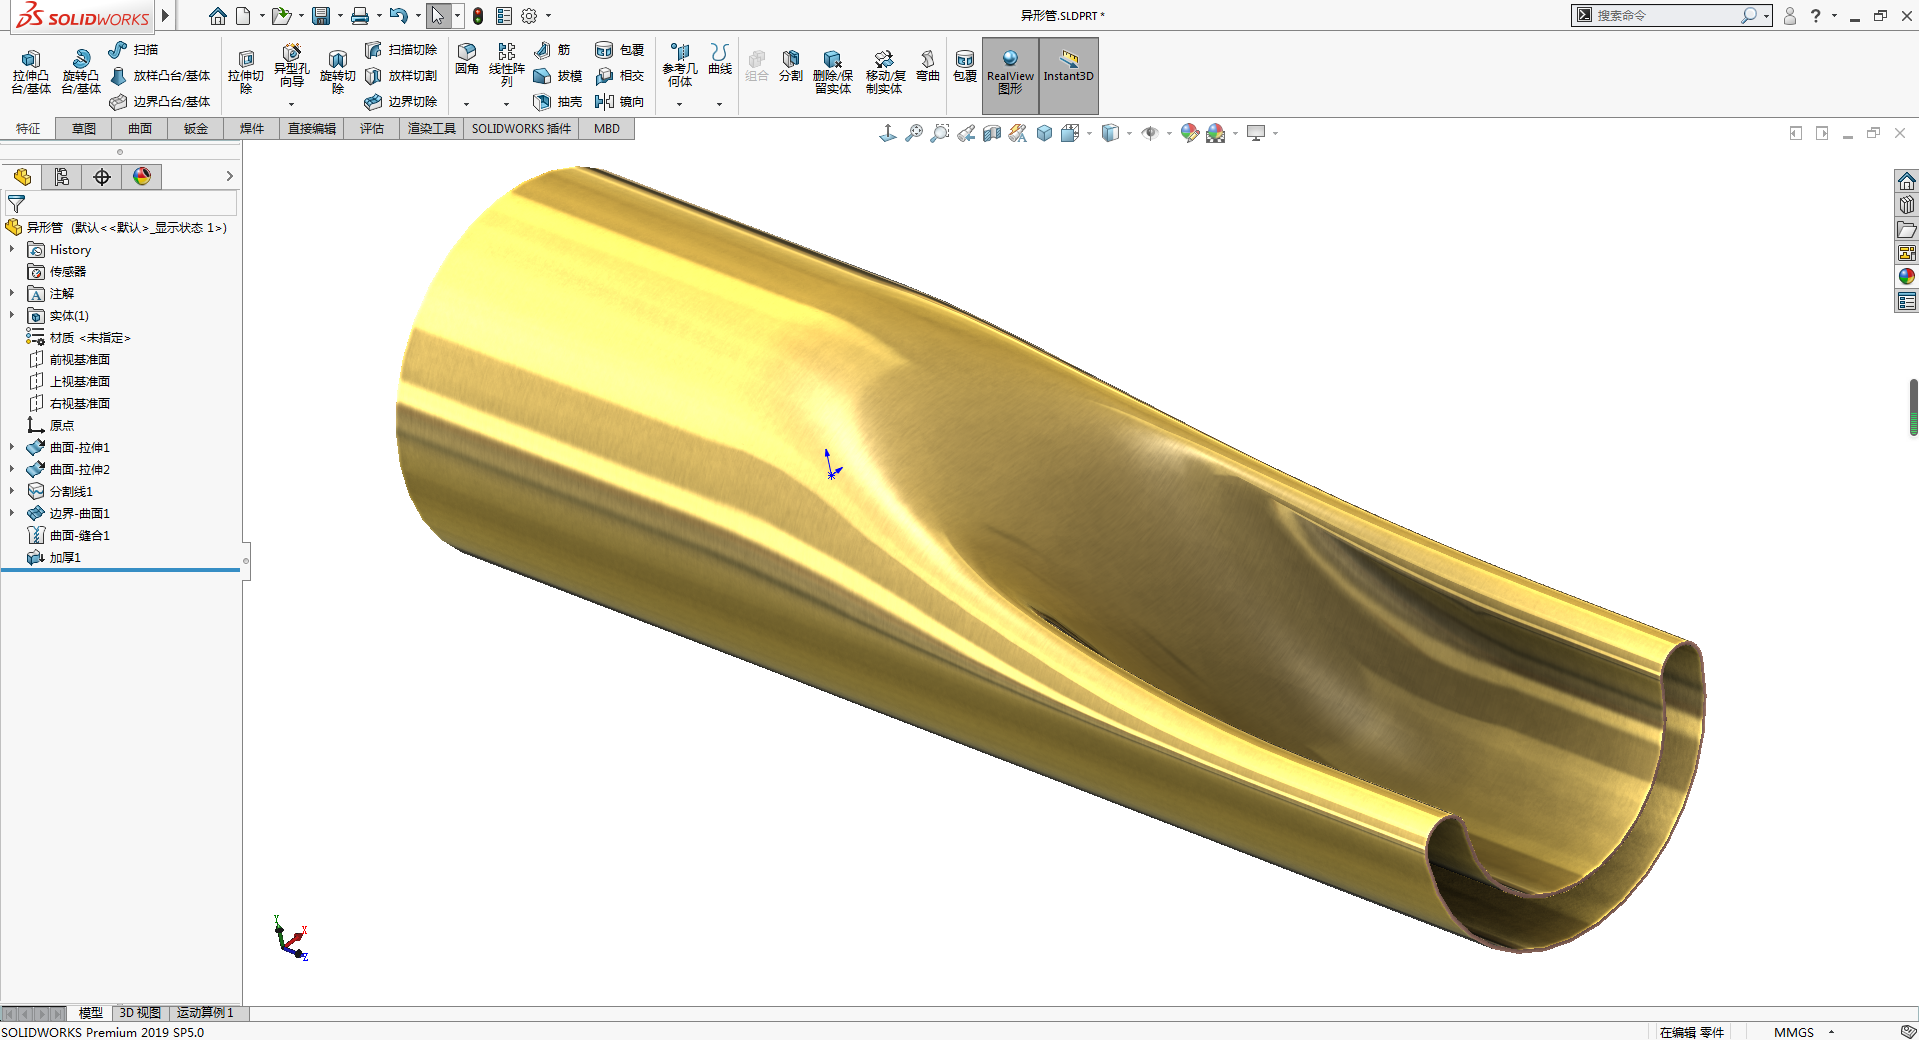Click the 删除/保留实体 delete body tool
Screen dimensions: 1919x1040
(833, 72)
